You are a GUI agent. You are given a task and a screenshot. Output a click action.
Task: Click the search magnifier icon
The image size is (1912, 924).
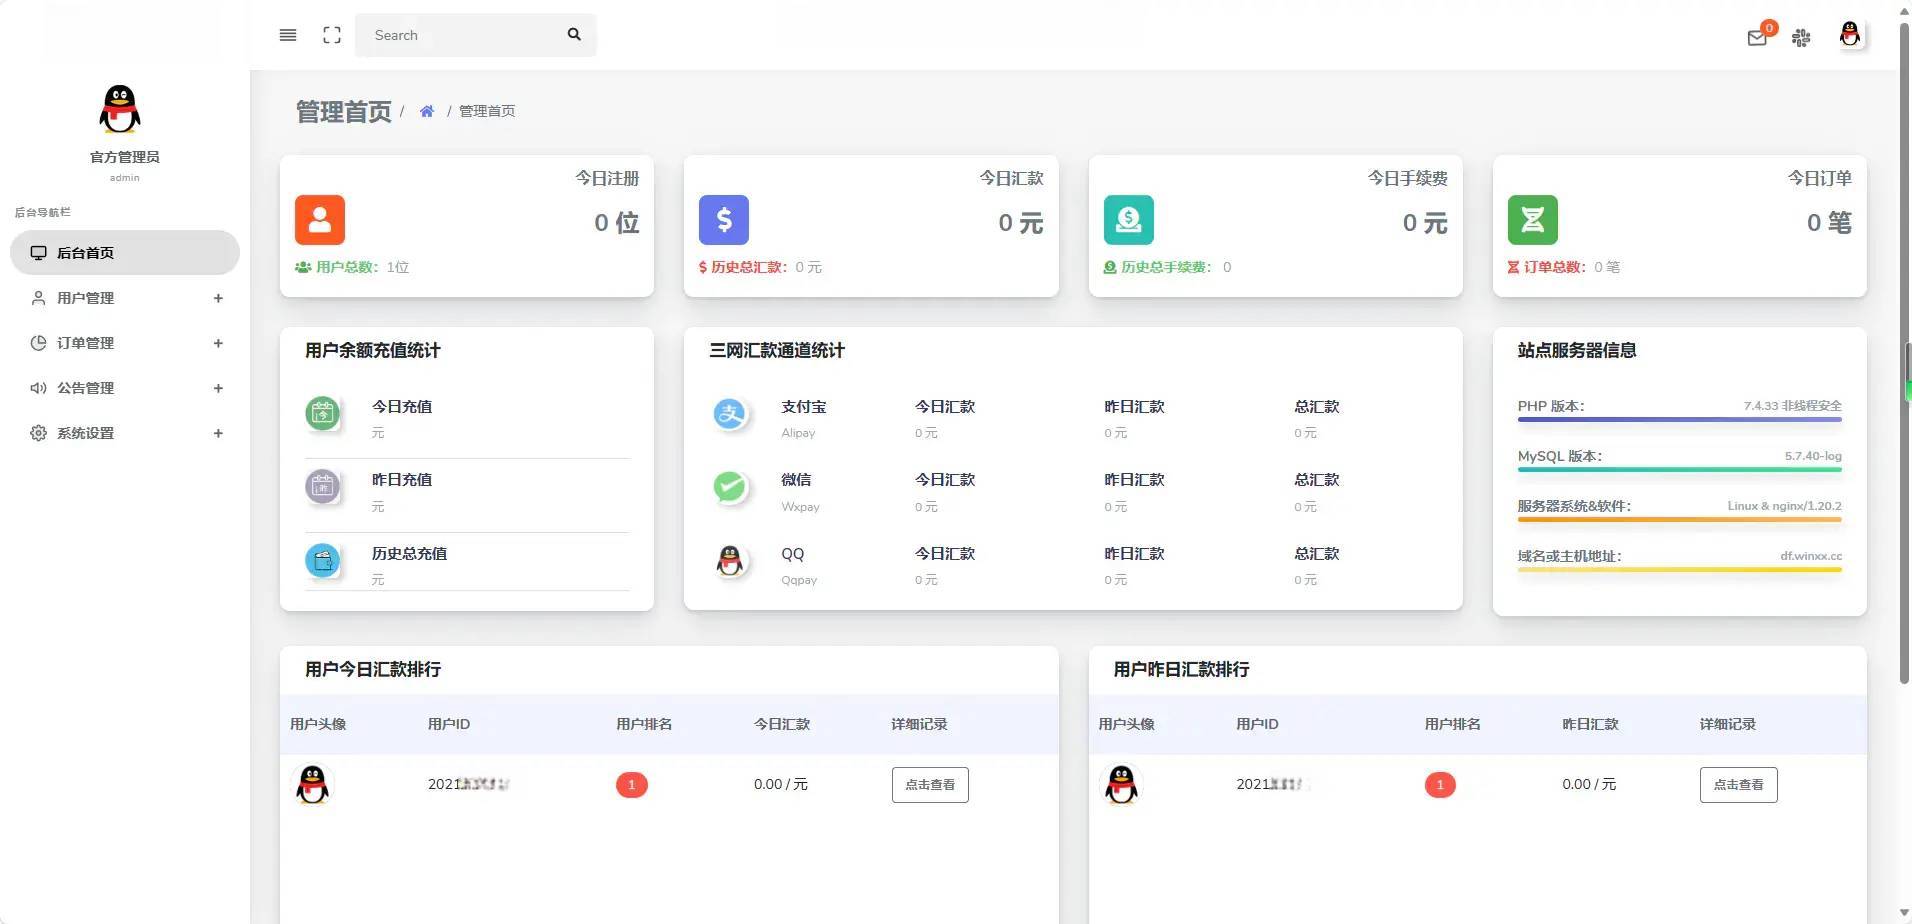[x=574, y=34]
